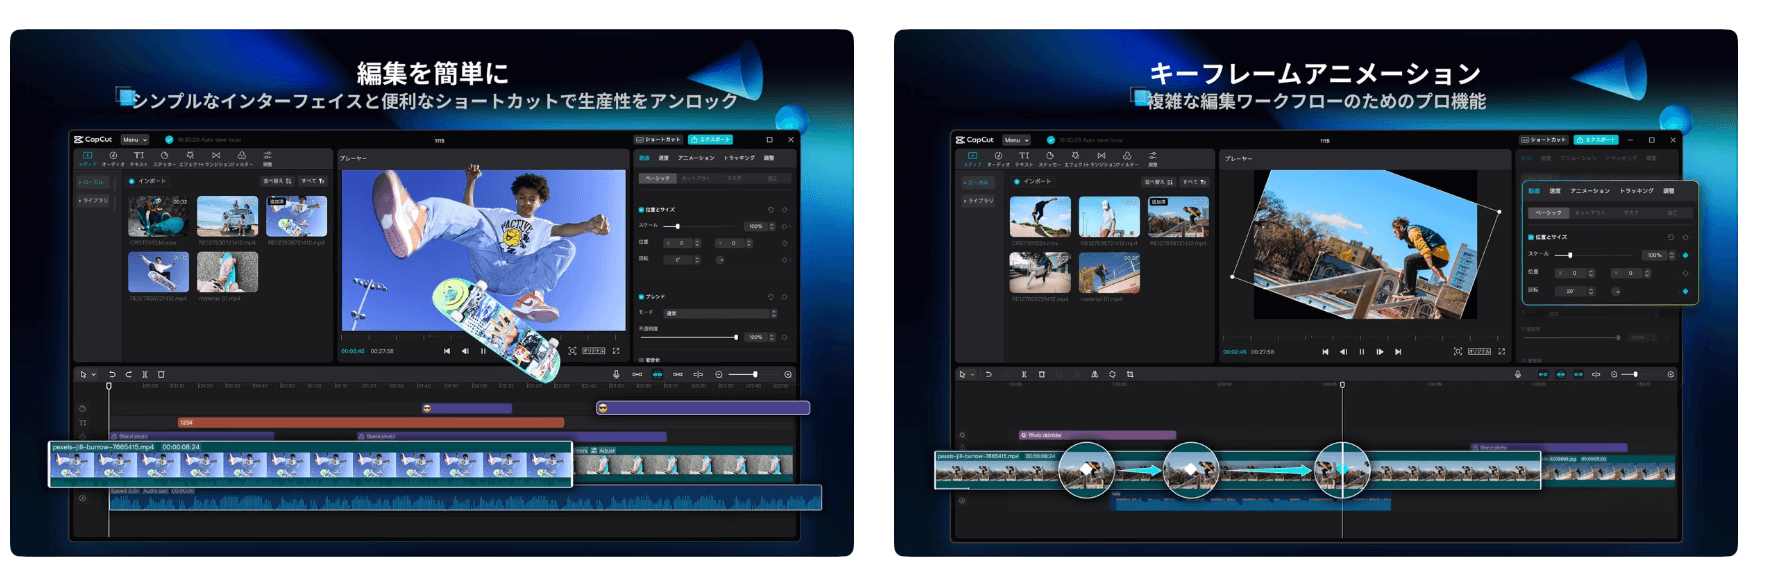Undo the last edit in the 編集を簡単に timeline toolbar
The image size is (1774, 586).
coord(112,374)
